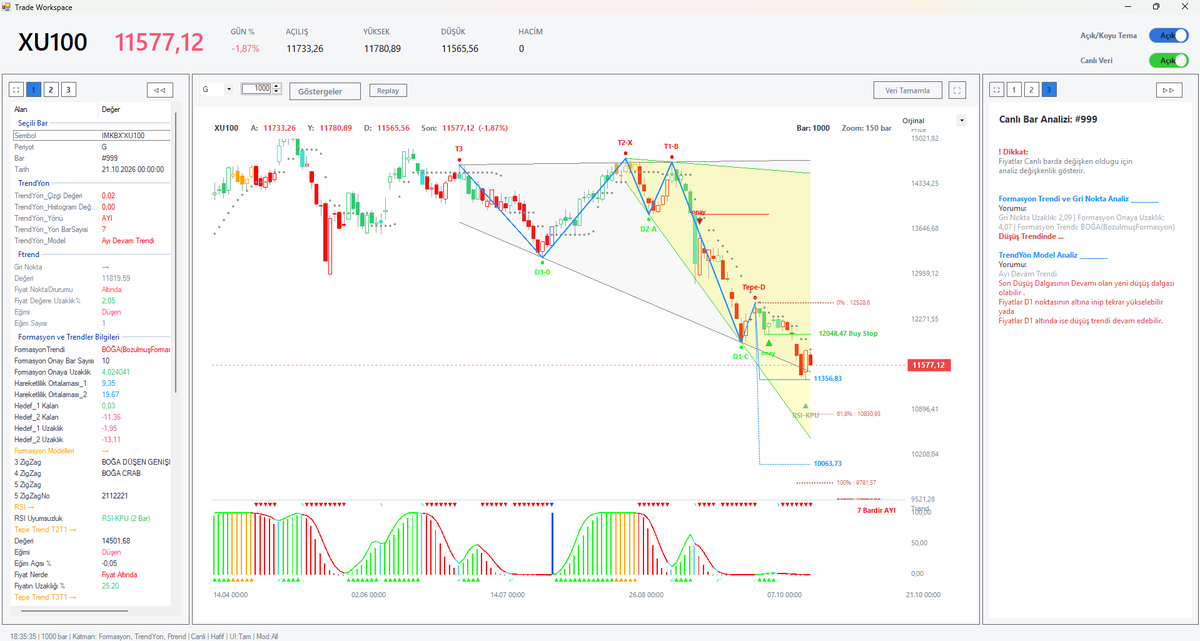
Task: Open the Orjinal dropdown above the price axis
Action: [x=934, y=120]
